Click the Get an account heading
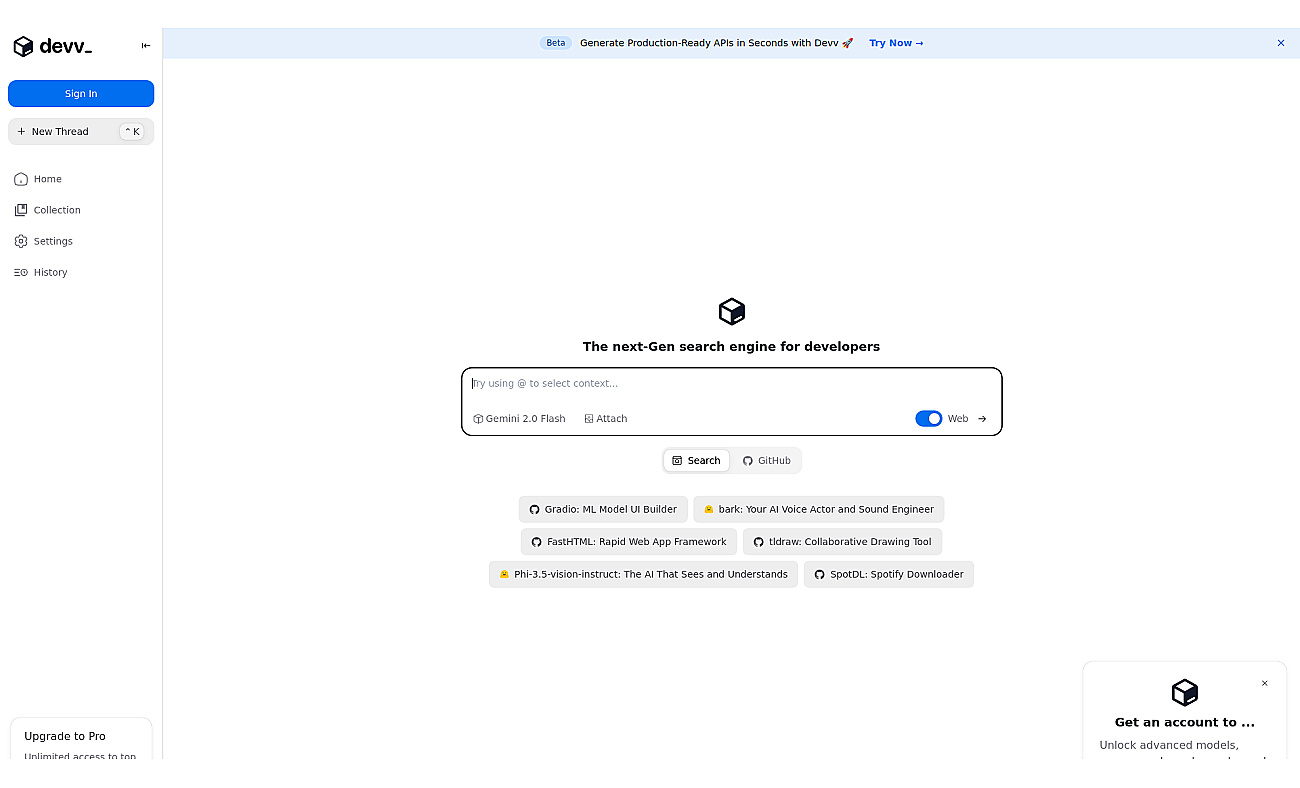The width and height of the screenshot is (1300, 788). pyautogui.click(x=1185, y=722)
